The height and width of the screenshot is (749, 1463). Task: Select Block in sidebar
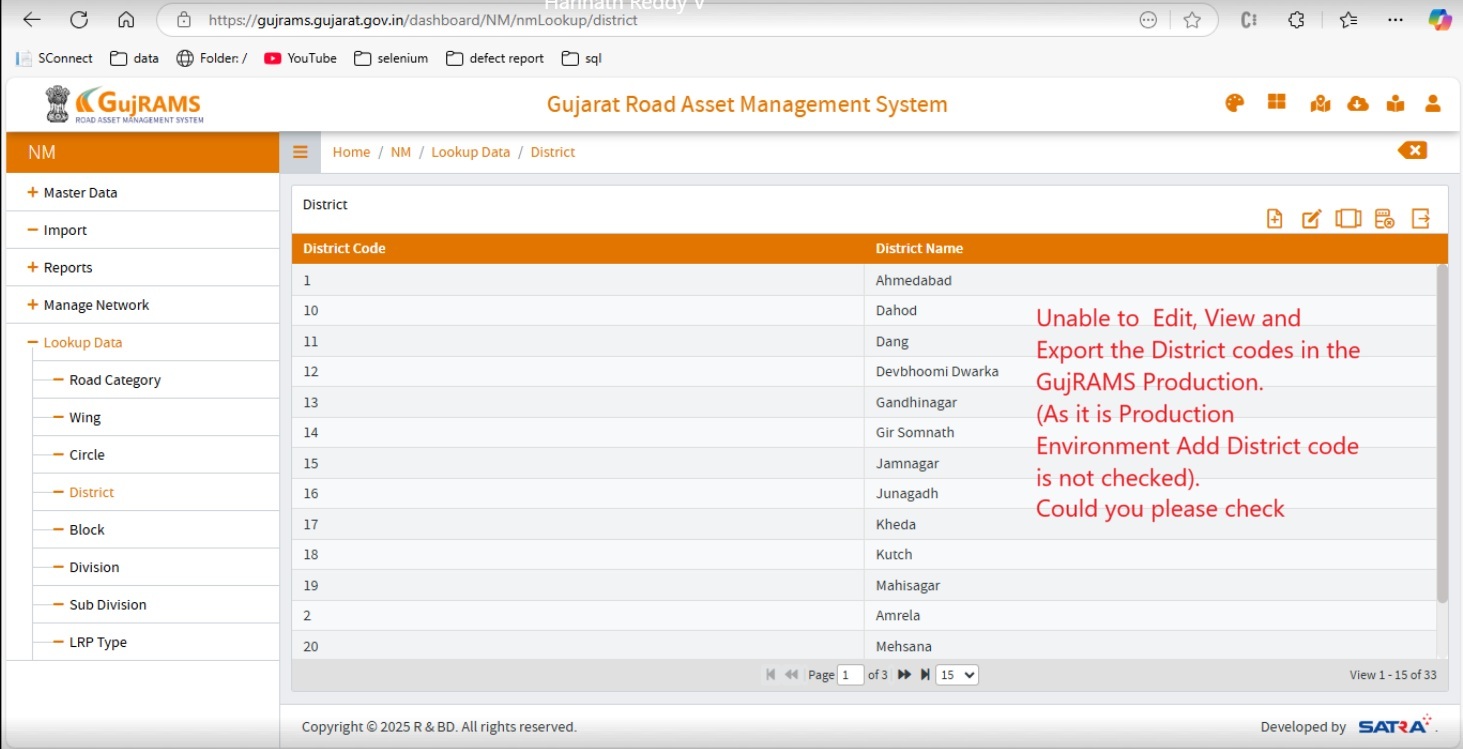tap(87, 530)
